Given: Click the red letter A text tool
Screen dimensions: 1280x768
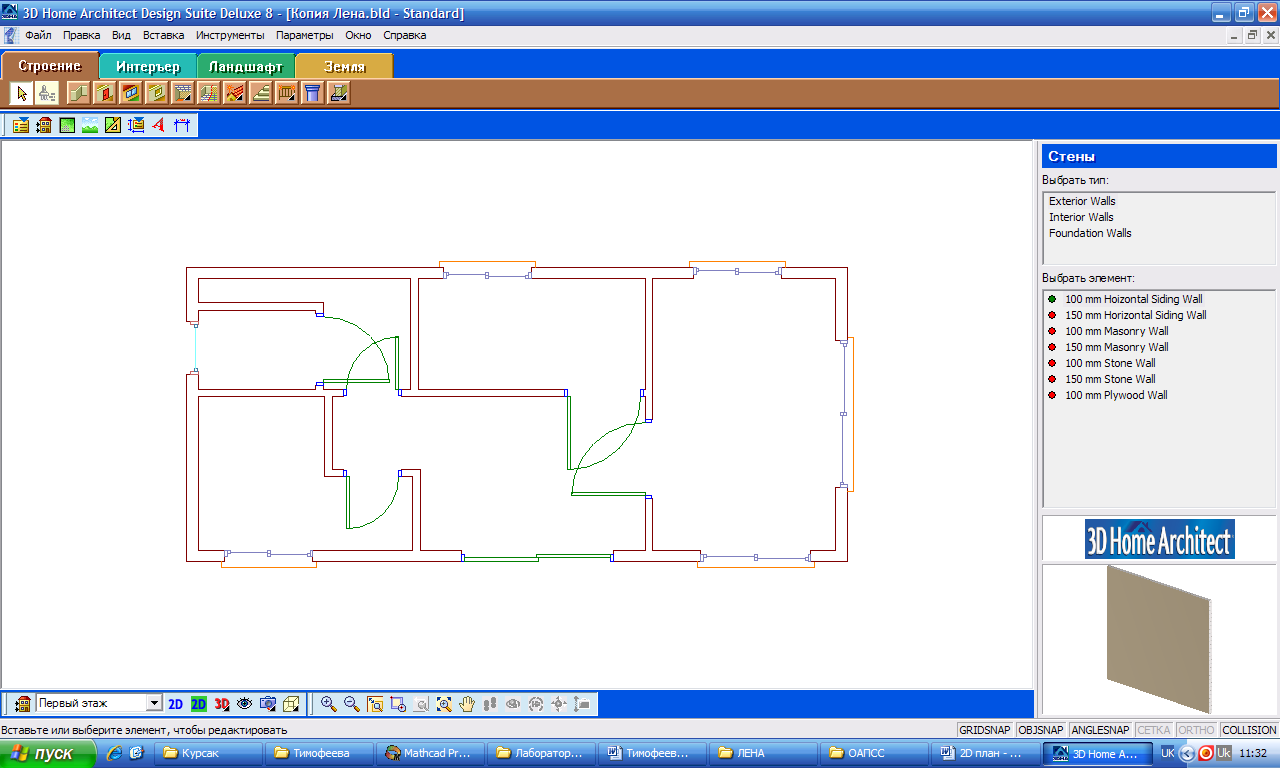Looking at the screenshot, I should [158, 125].
